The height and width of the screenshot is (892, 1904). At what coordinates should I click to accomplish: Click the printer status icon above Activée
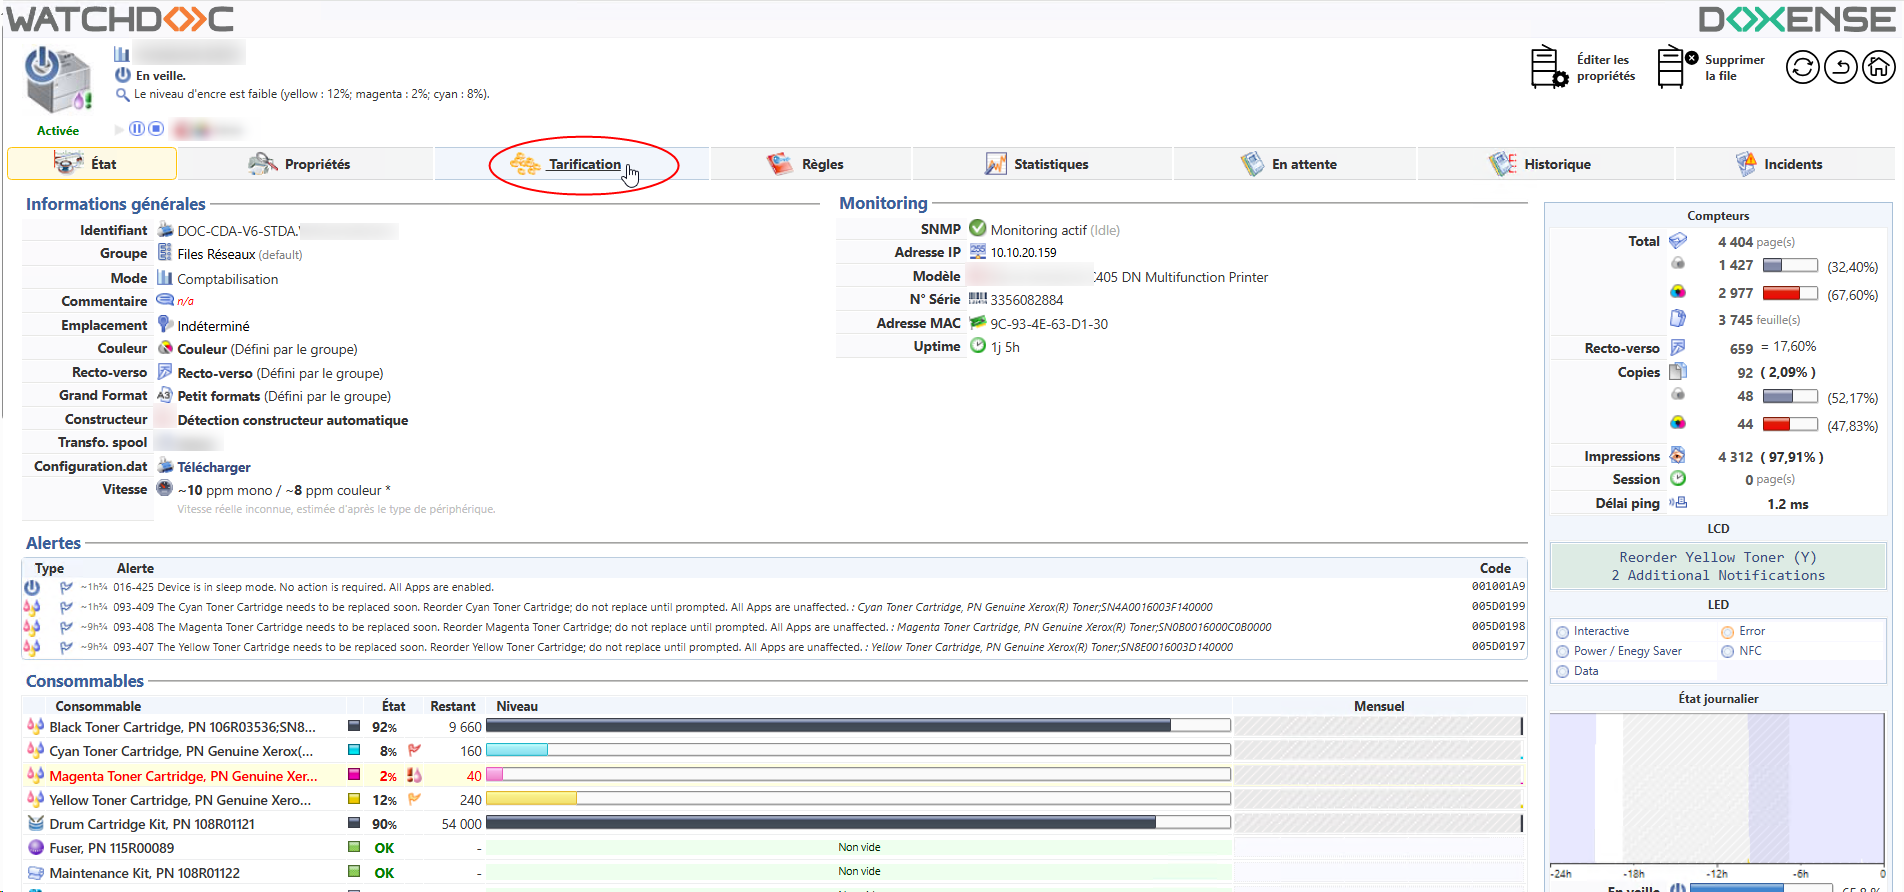pos(57,80)
